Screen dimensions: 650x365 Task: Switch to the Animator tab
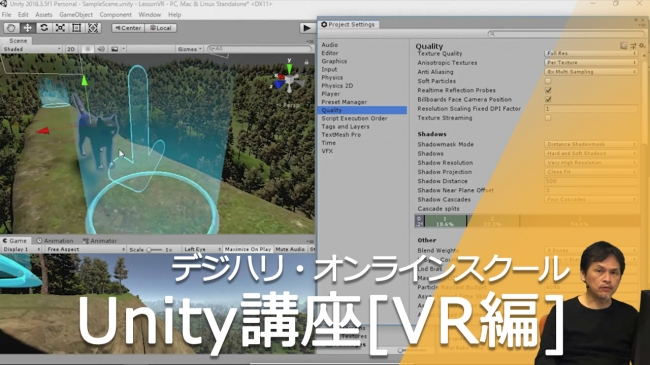[x=100, y=241]
